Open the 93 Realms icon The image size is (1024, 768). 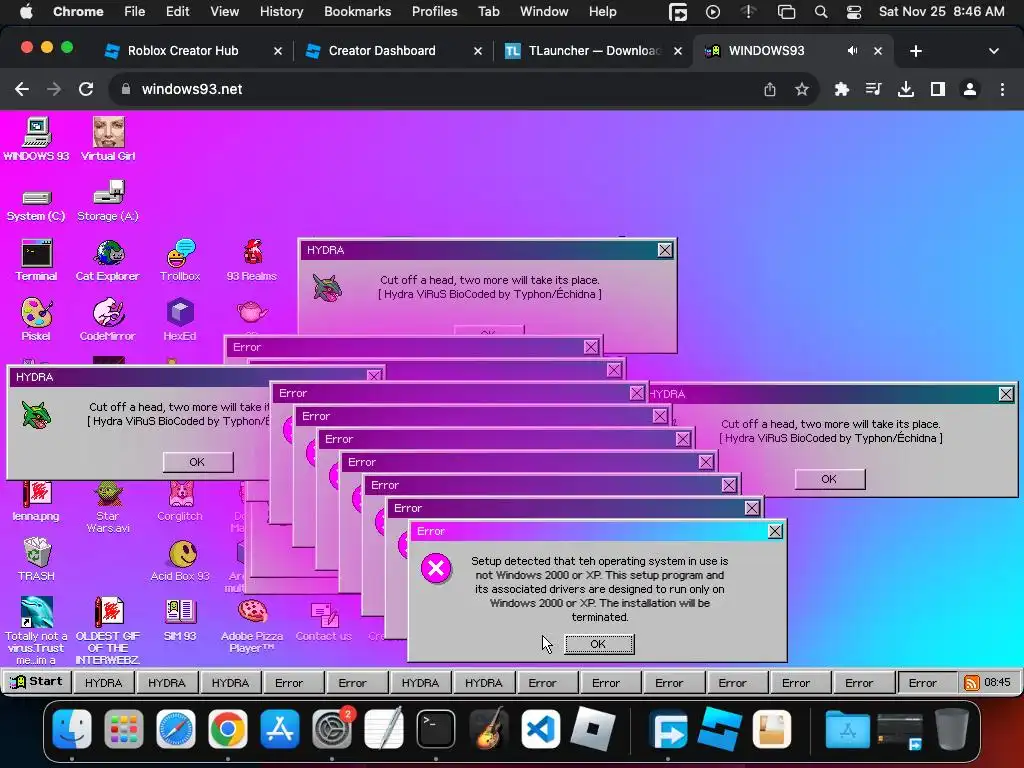[x=252, y=260]
